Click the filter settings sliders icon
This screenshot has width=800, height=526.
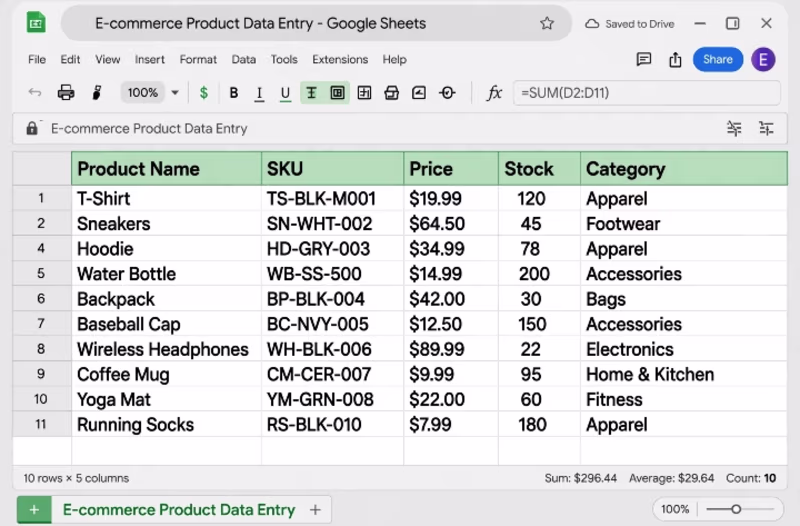[766, 128]
